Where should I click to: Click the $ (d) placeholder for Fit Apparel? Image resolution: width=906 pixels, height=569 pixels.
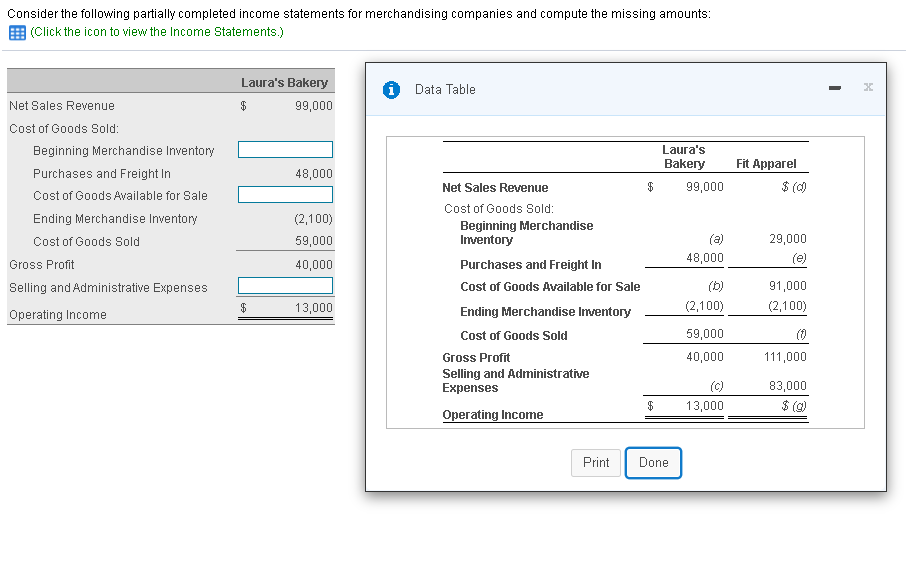point(794,187)
